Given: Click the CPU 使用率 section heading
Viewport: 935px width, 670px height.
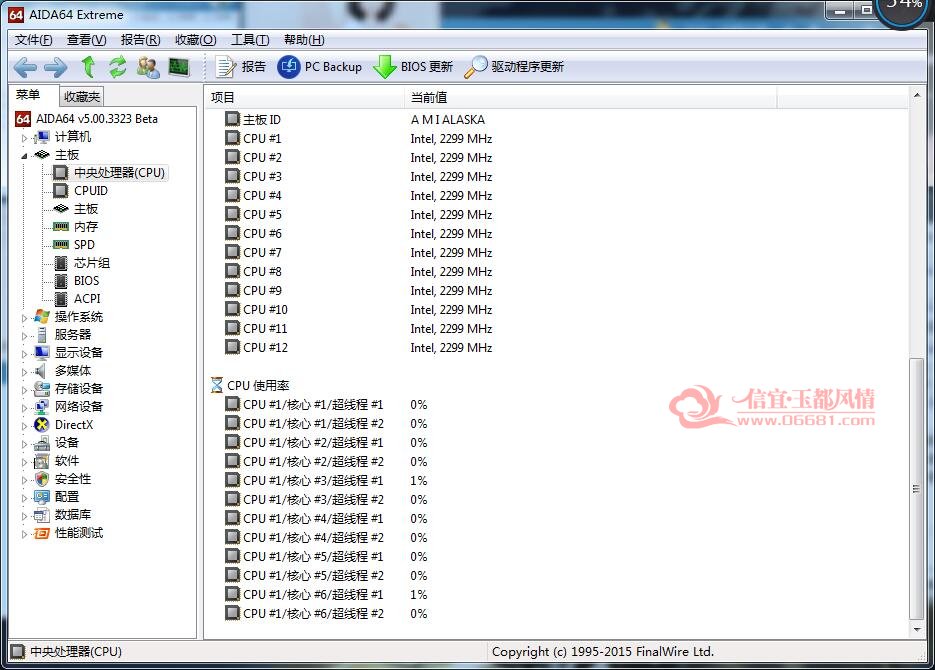Looking at the screenshot, I should [250, 386].
